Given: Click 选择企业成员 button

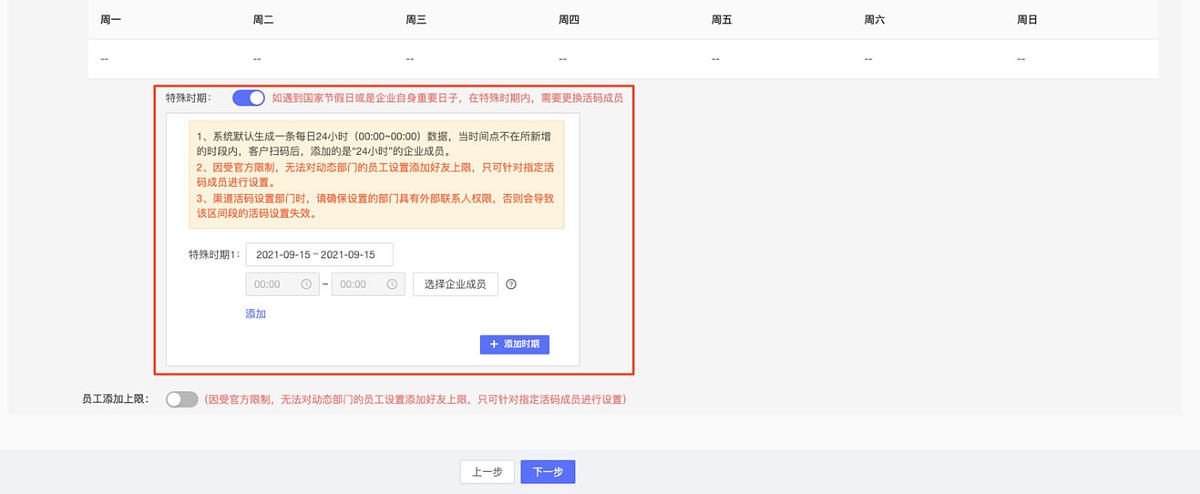Looking at the screenshot, I should (x=455, y=284).
